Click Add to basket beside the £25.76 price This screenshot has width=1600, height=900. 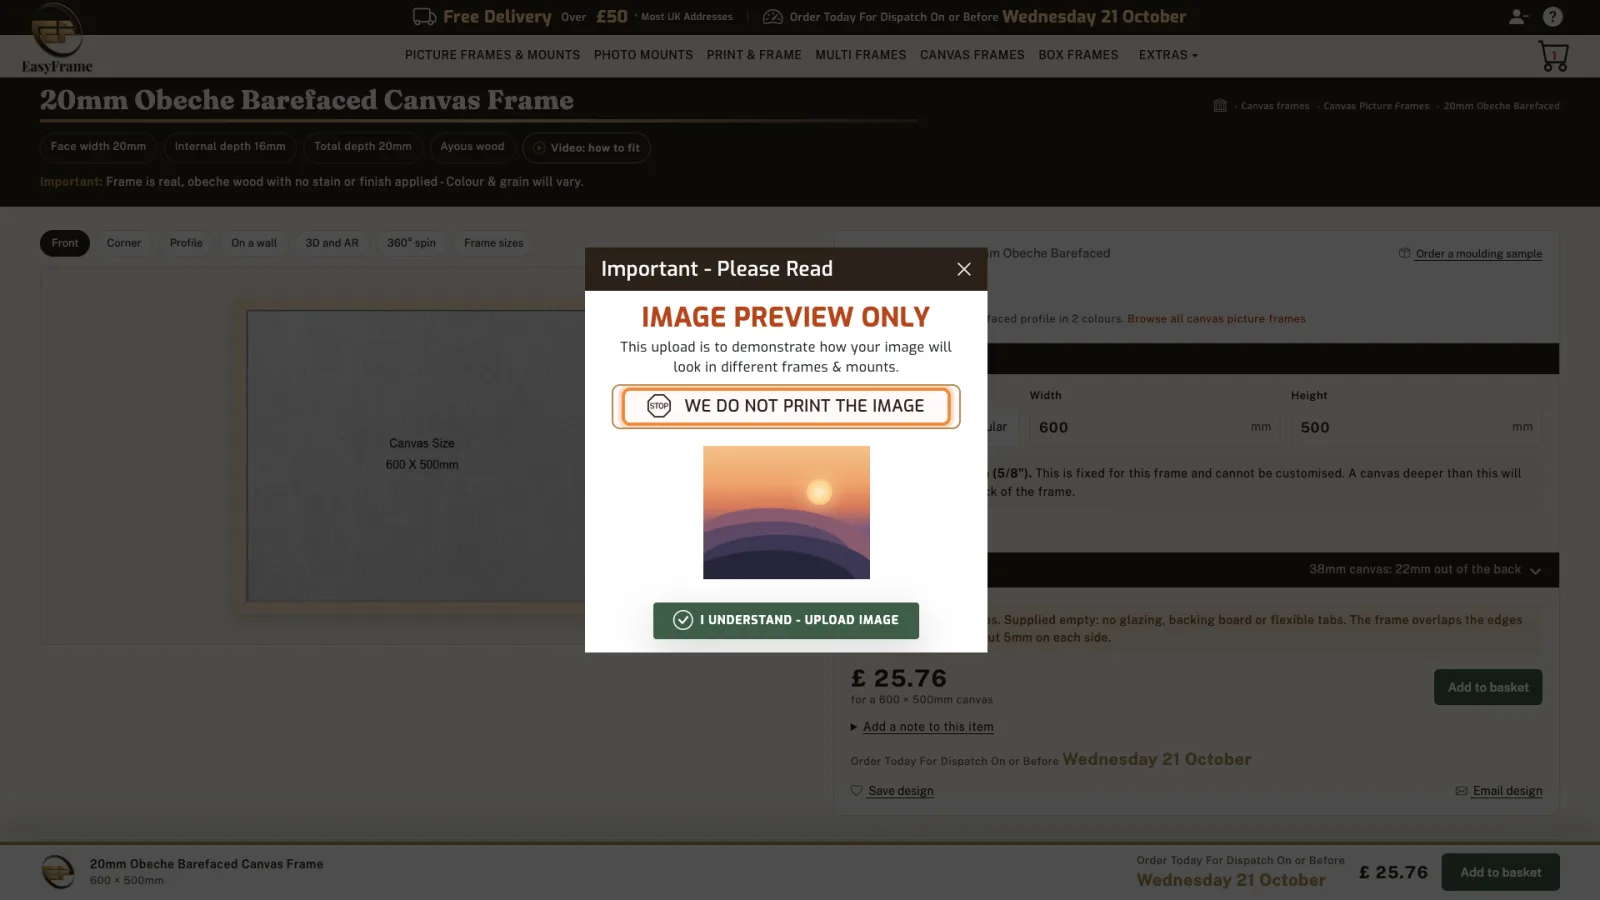point(1488,687)
